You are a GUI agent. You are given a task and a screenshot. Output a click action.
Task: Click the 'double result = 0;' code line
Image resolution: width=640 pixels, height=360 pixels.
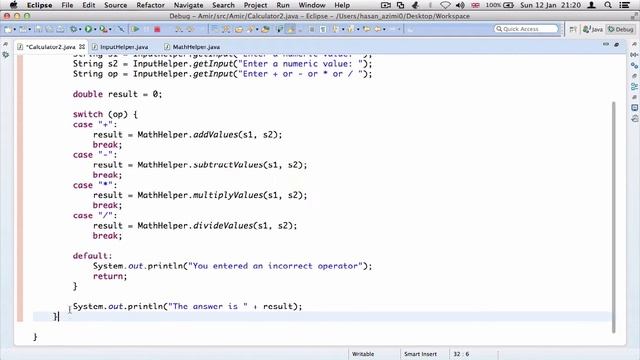117,94
